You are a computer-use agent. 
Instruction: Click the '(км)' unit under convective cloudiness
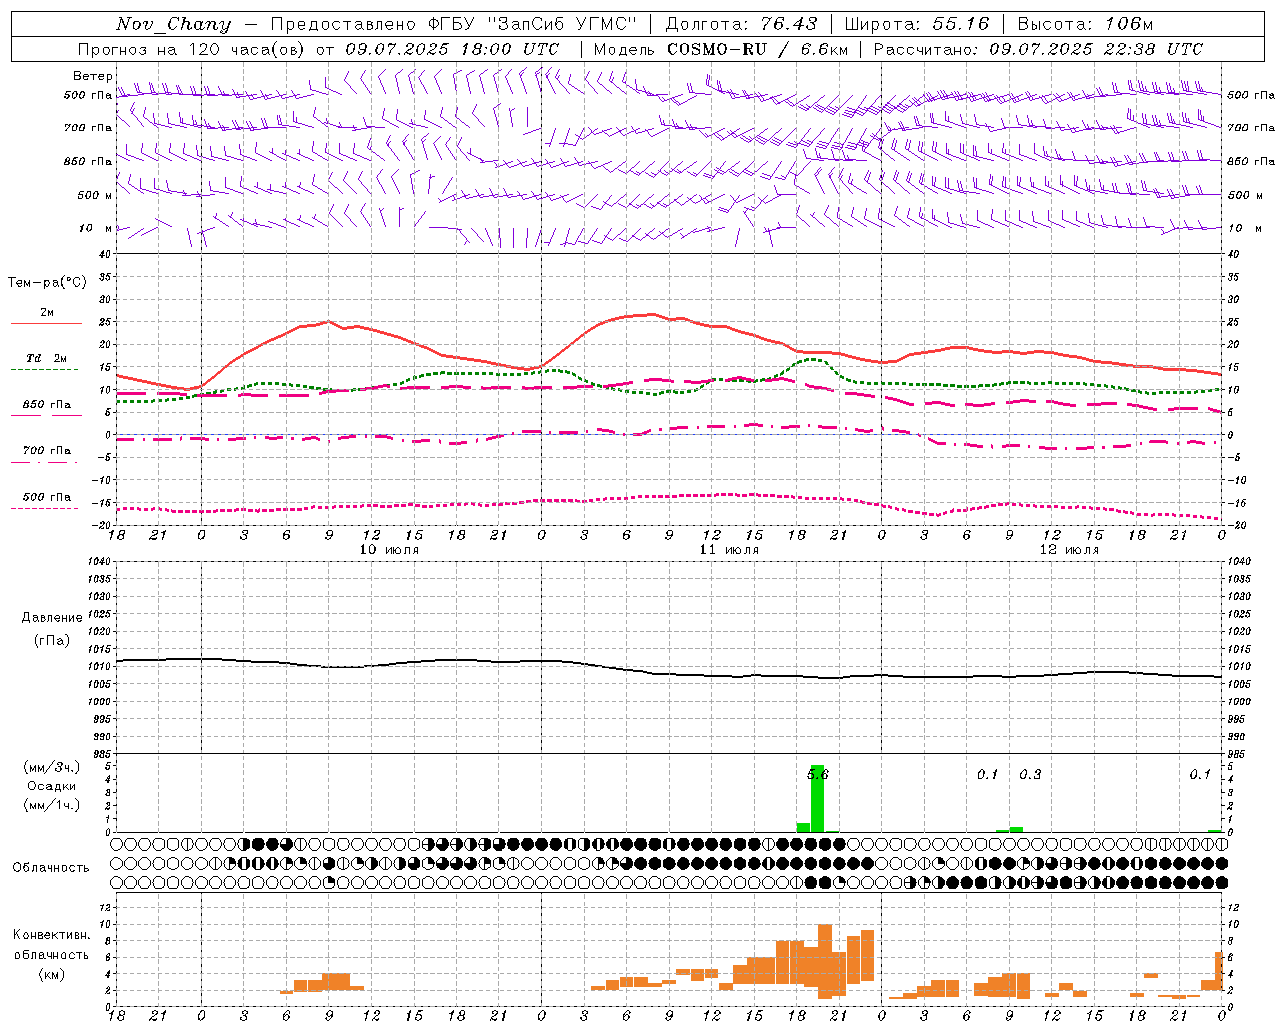point(52,974)
